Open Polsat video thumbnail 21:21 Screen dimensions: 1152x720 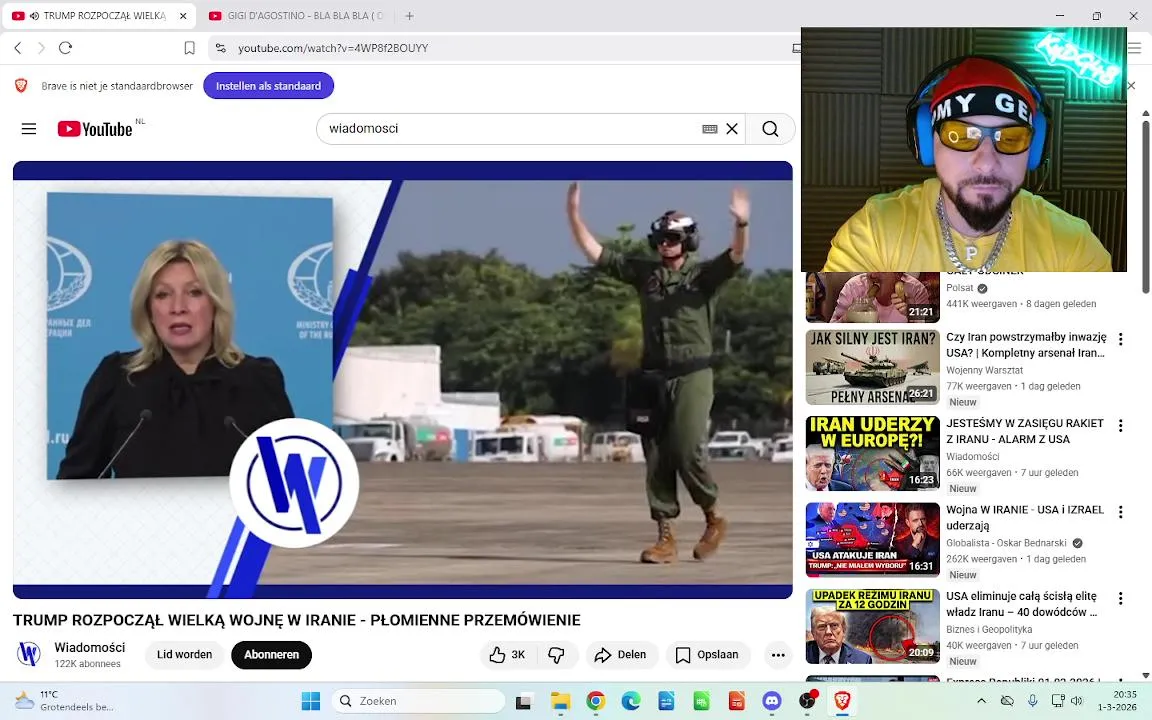point(872,297)
